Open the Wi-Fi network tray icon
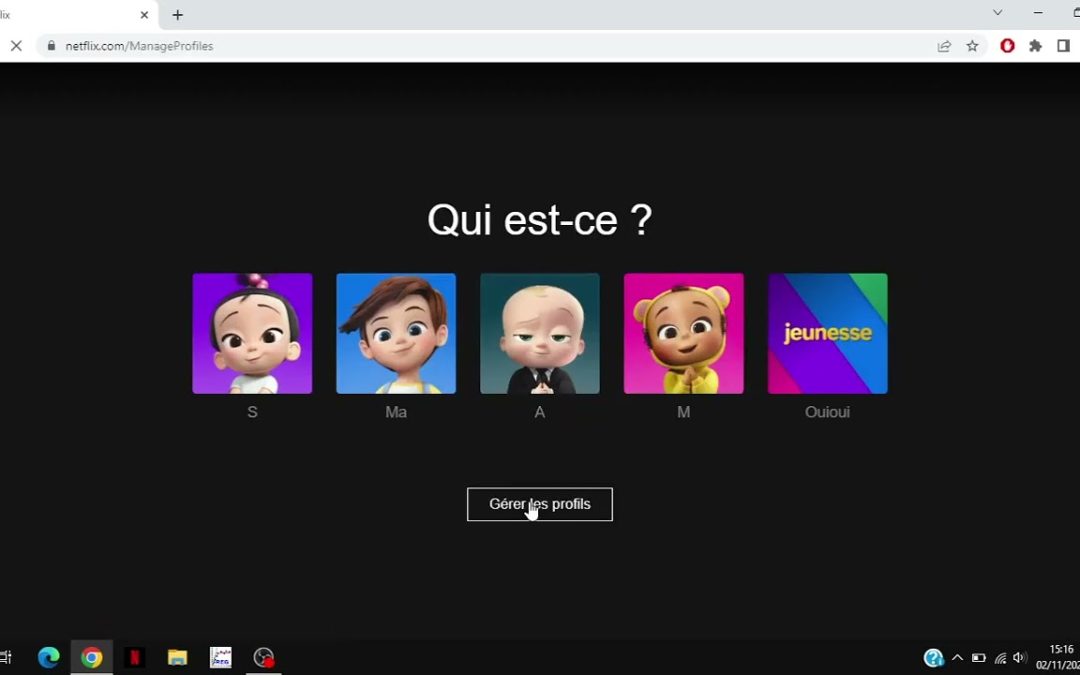The height and width of the screenshot is (675, 1080). 1001,658
